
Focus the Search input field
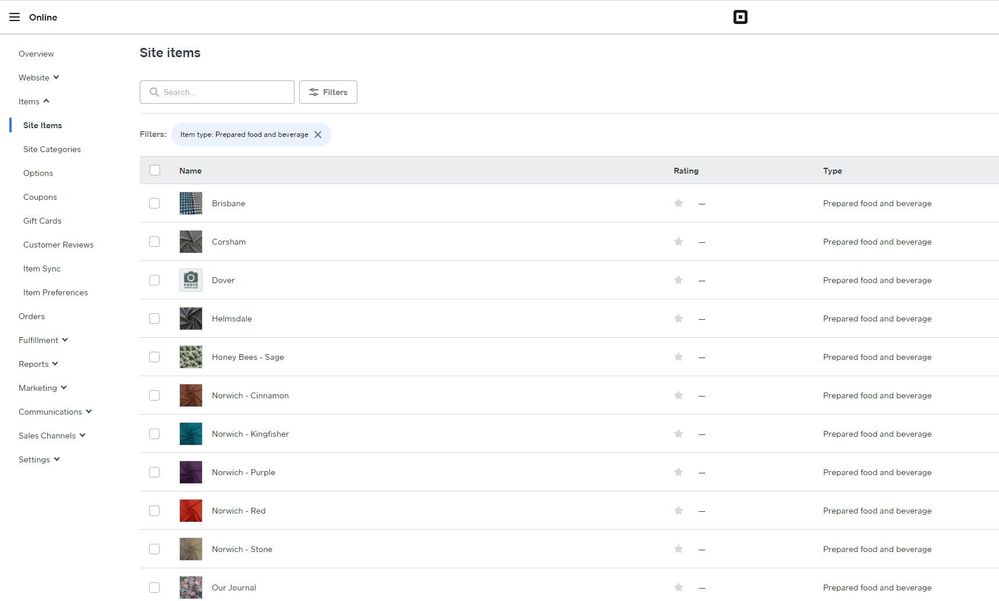(217, 92)
